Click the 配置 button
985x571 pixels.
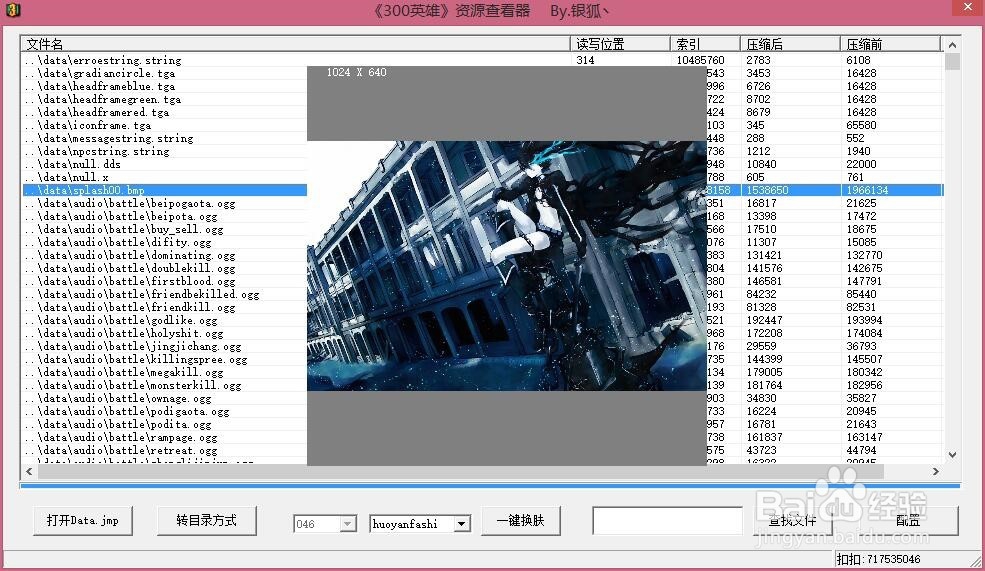(908, 521)
